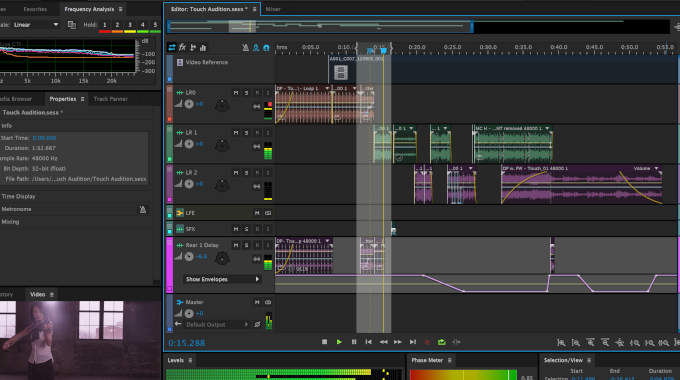Solo the LRs track
This screenshot has width=680, height=380.
click(246, 92)
